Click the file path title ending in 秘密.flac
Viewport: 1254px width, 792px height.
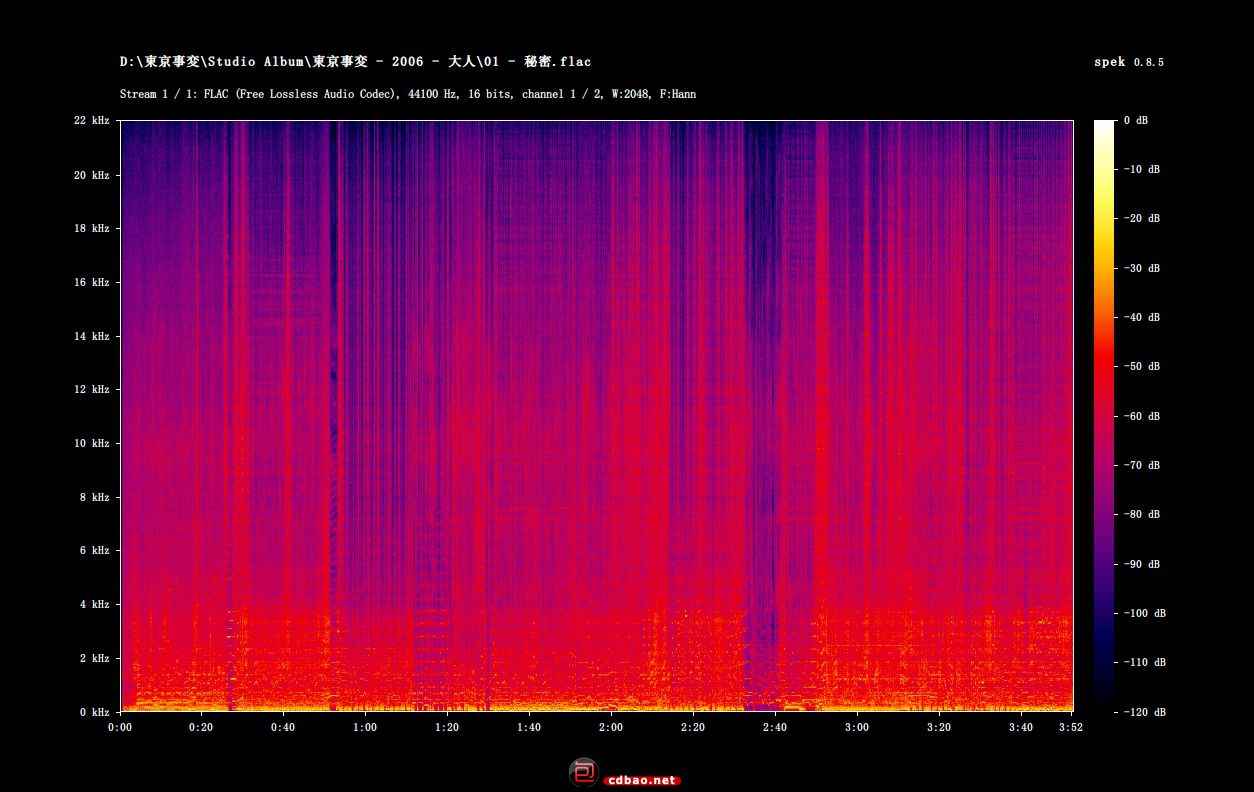click(355, 62)
